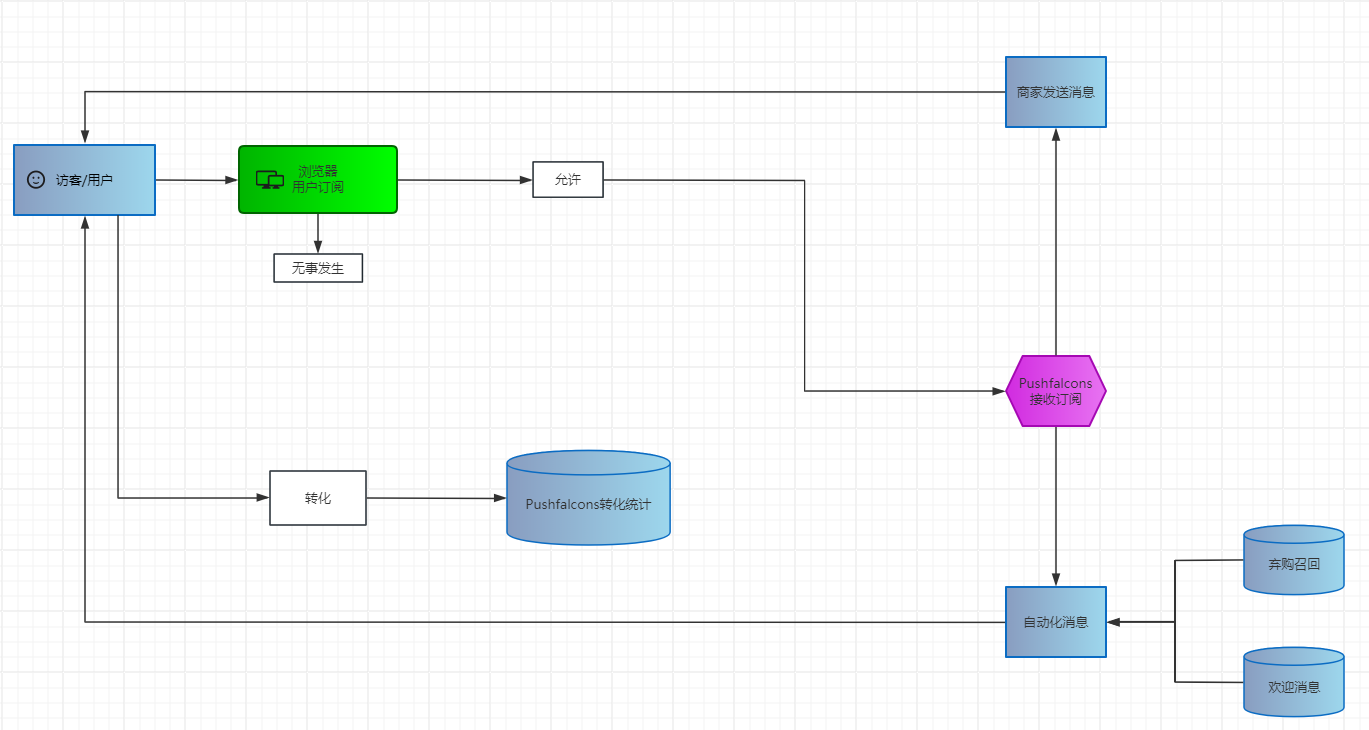Select the 转化 rectangle

pos(318,498)
